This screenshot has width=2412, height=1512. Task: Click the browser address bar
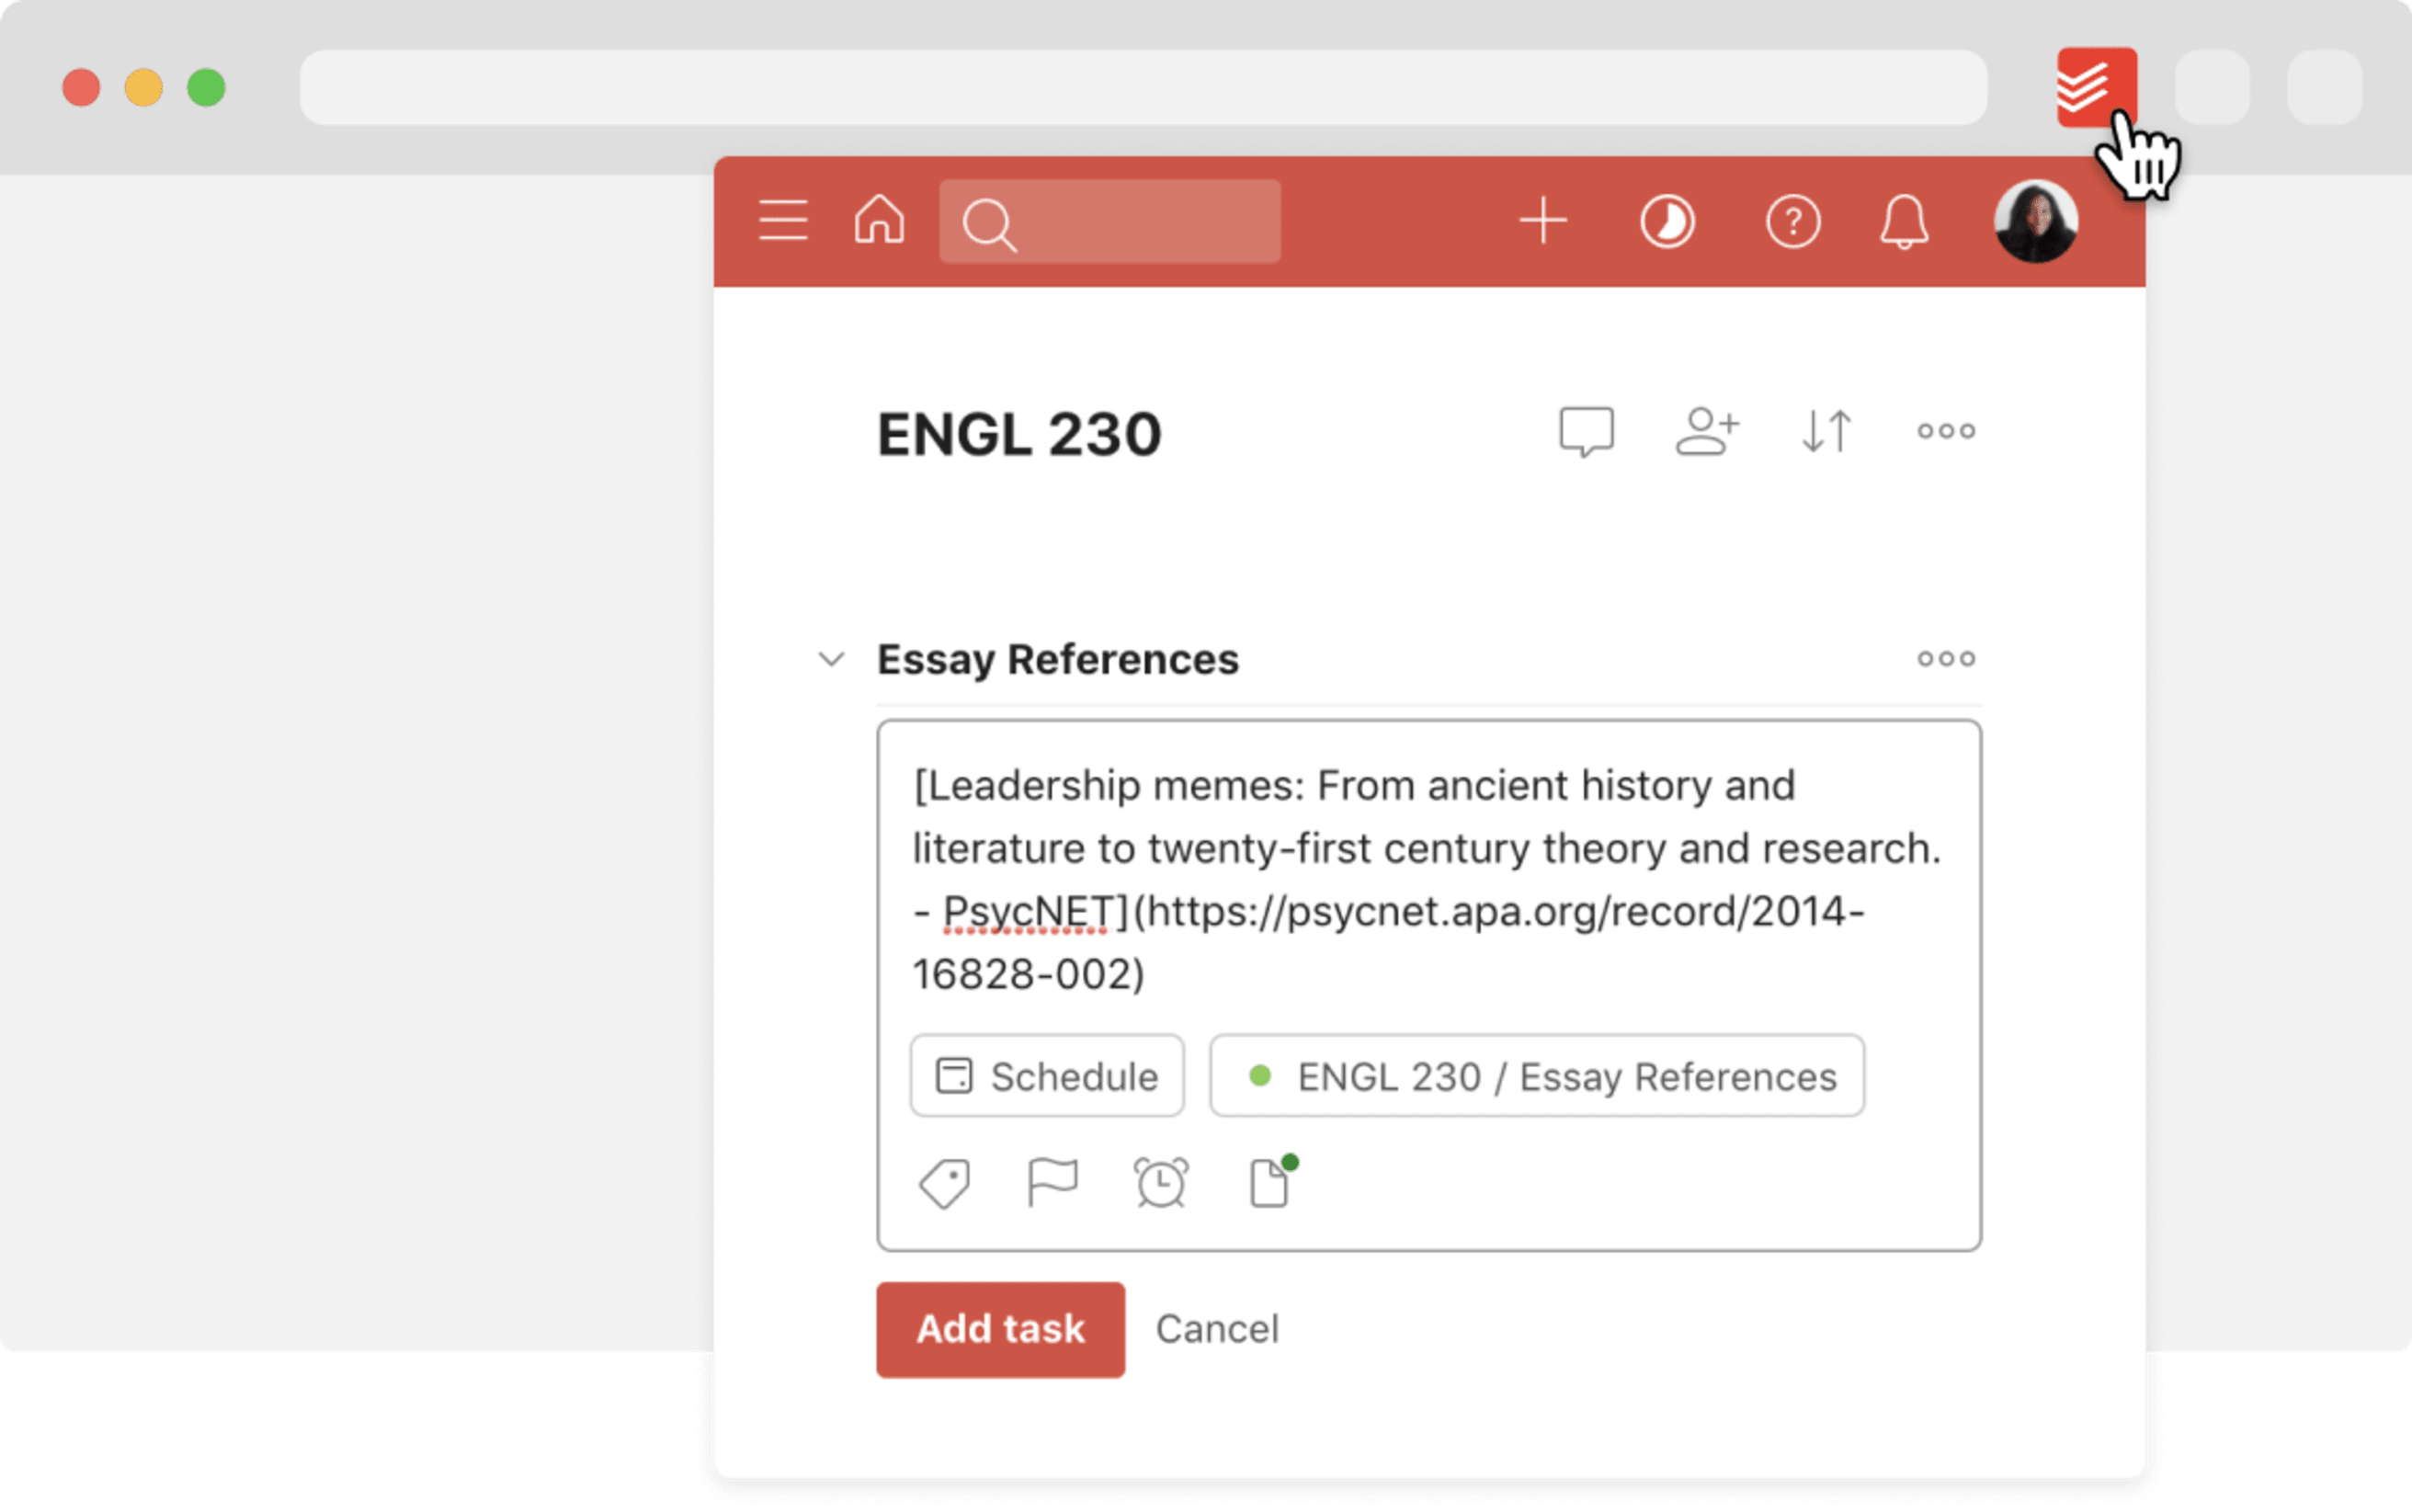[x=1143, y=87]
